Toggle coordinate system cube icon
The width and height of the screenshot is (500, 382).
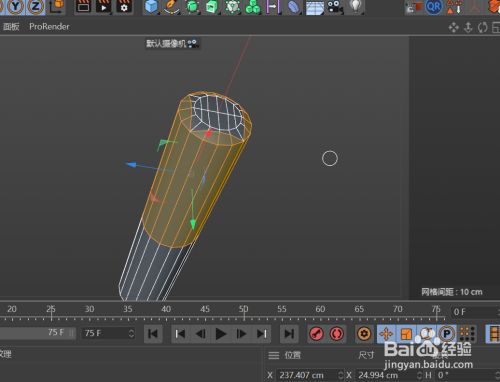click(x=56, y=6)
